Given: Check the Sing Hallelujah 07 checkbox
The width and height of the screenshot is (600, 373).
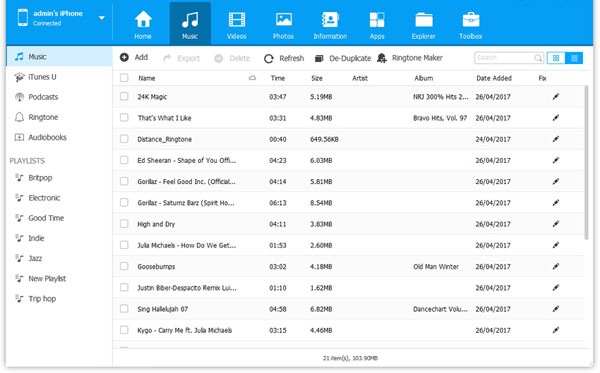Looking at the screenshot, I should click(124, 309).
